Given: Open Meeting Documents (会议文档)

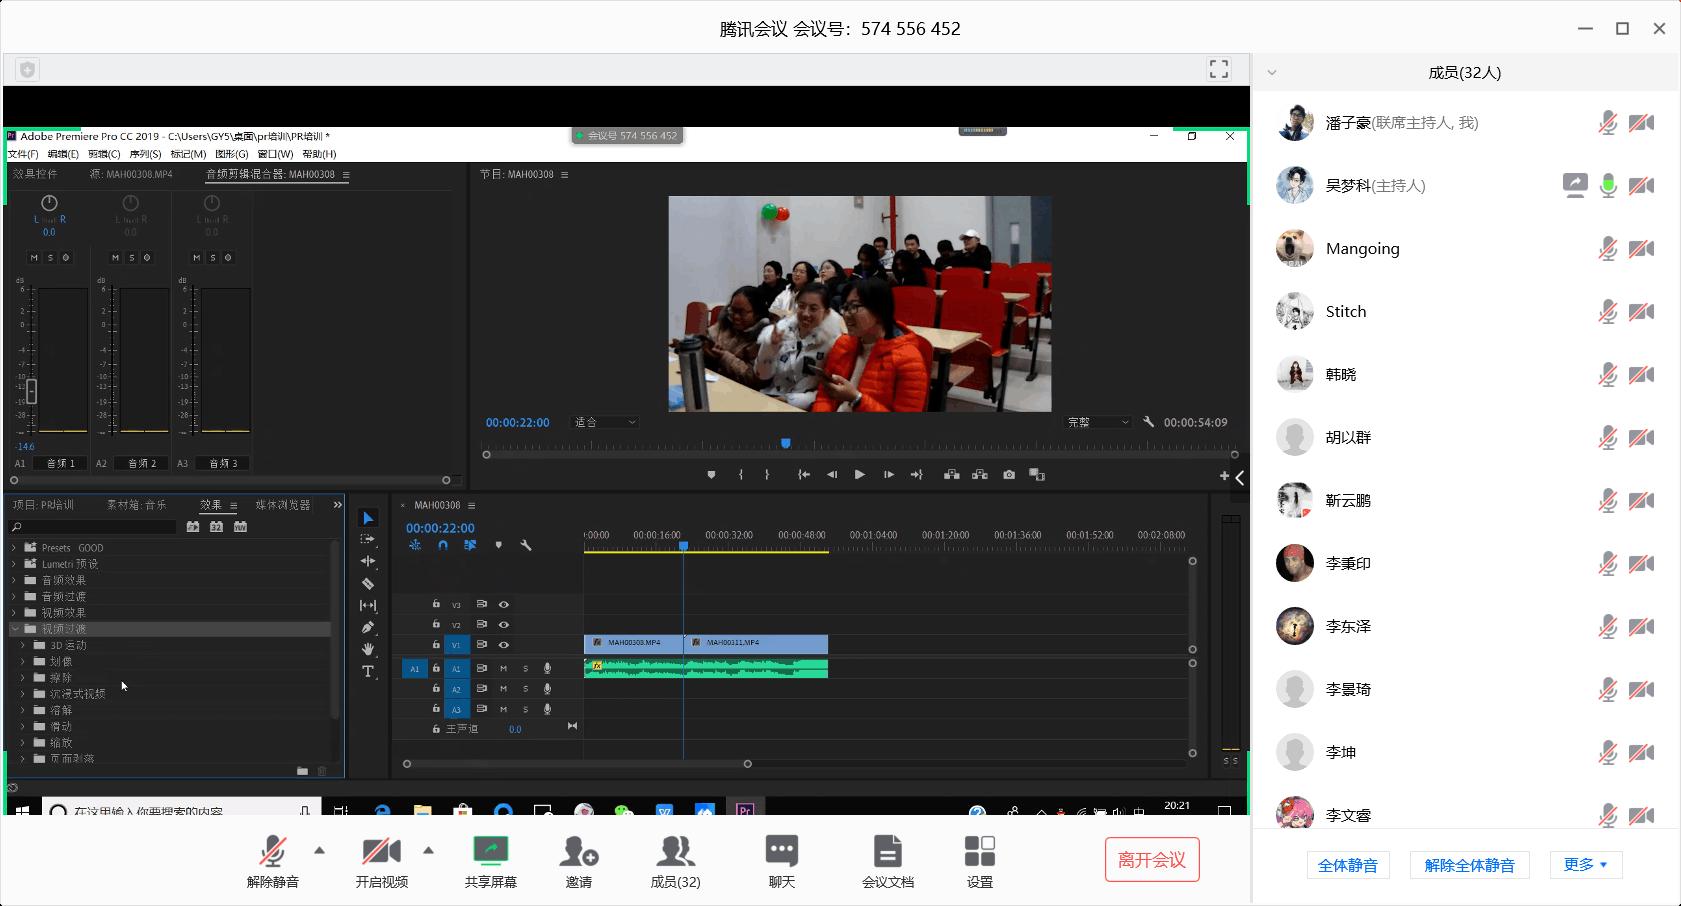Looking at the screenshot, I should (x=887, y=852).
